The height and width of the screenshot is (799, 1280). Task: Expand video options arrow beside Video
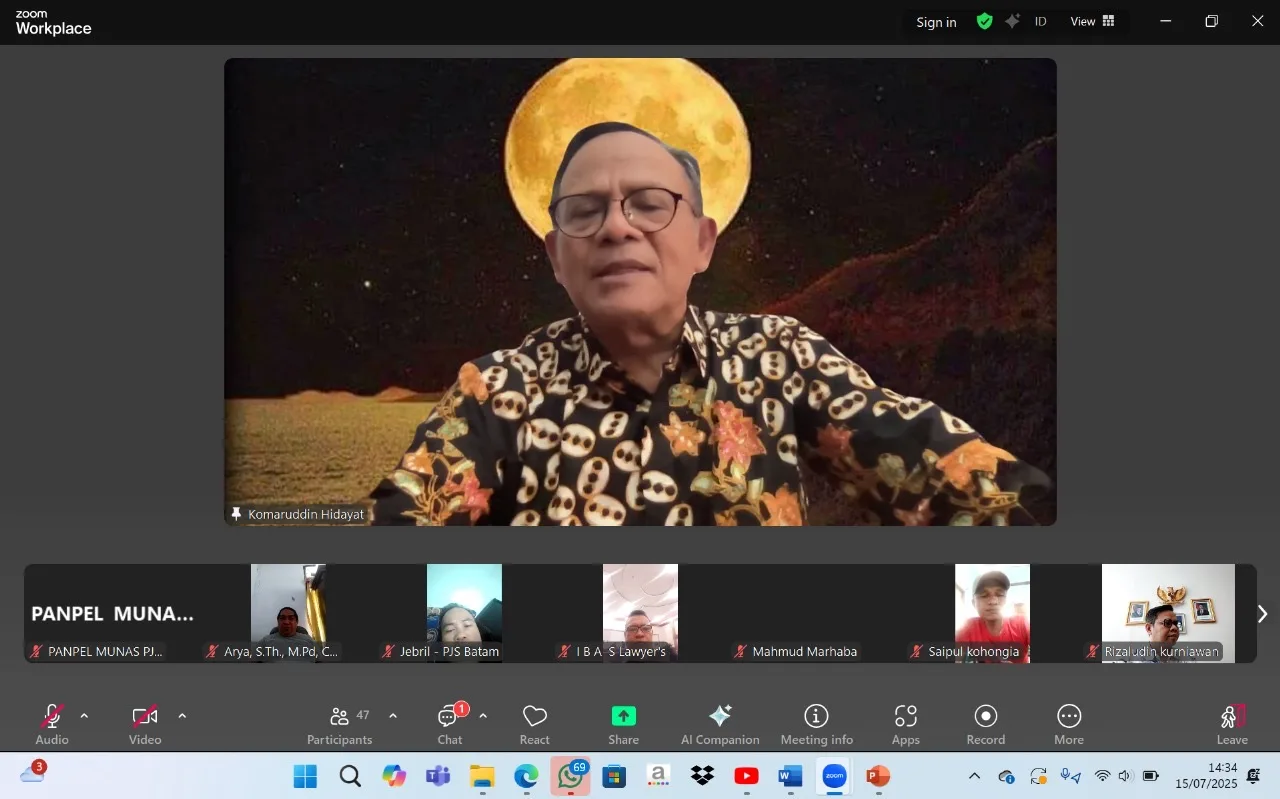pos(182,716)
